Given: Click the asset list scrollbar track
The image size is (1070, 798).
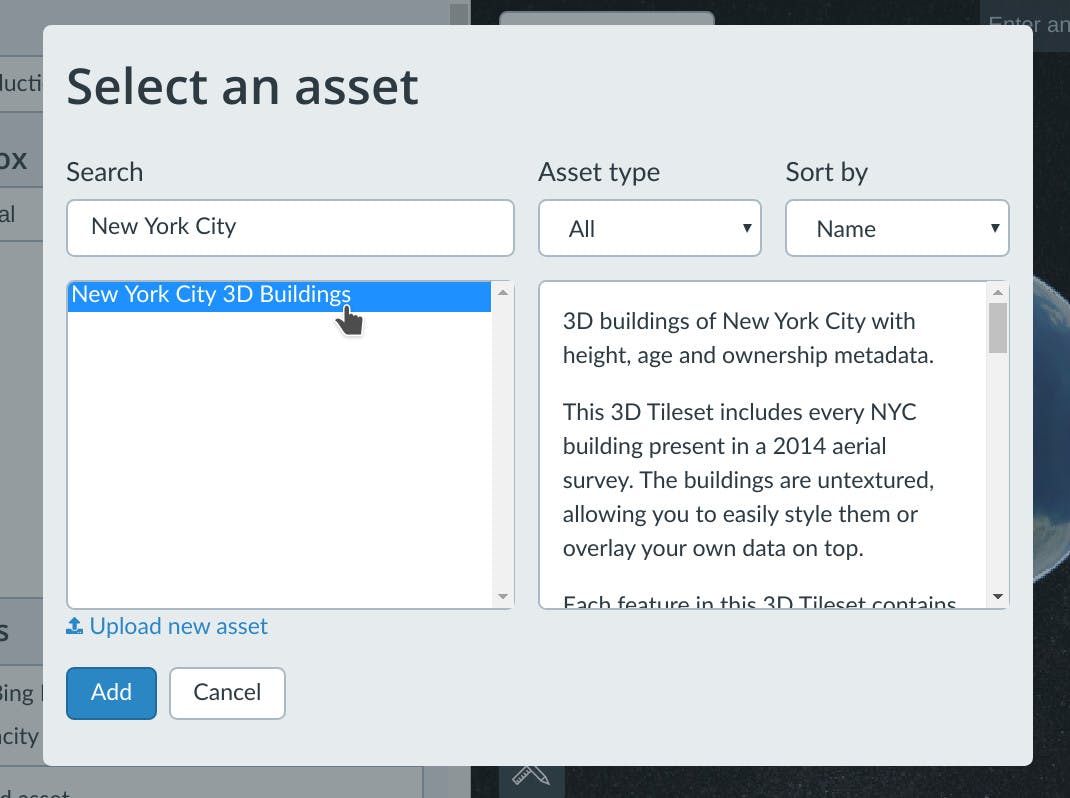Looking at the screenshot, I should click(x=503, y=450).
